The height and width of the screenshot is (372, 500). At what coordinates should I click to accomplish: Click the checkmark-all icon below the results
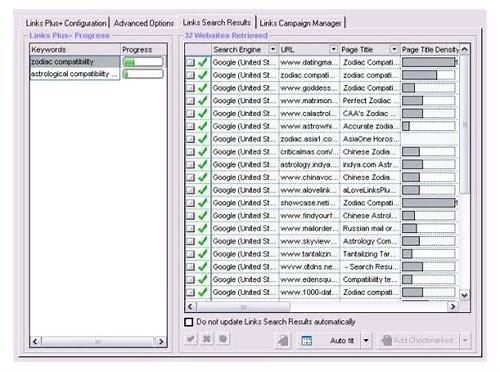(x=190, y=339)
